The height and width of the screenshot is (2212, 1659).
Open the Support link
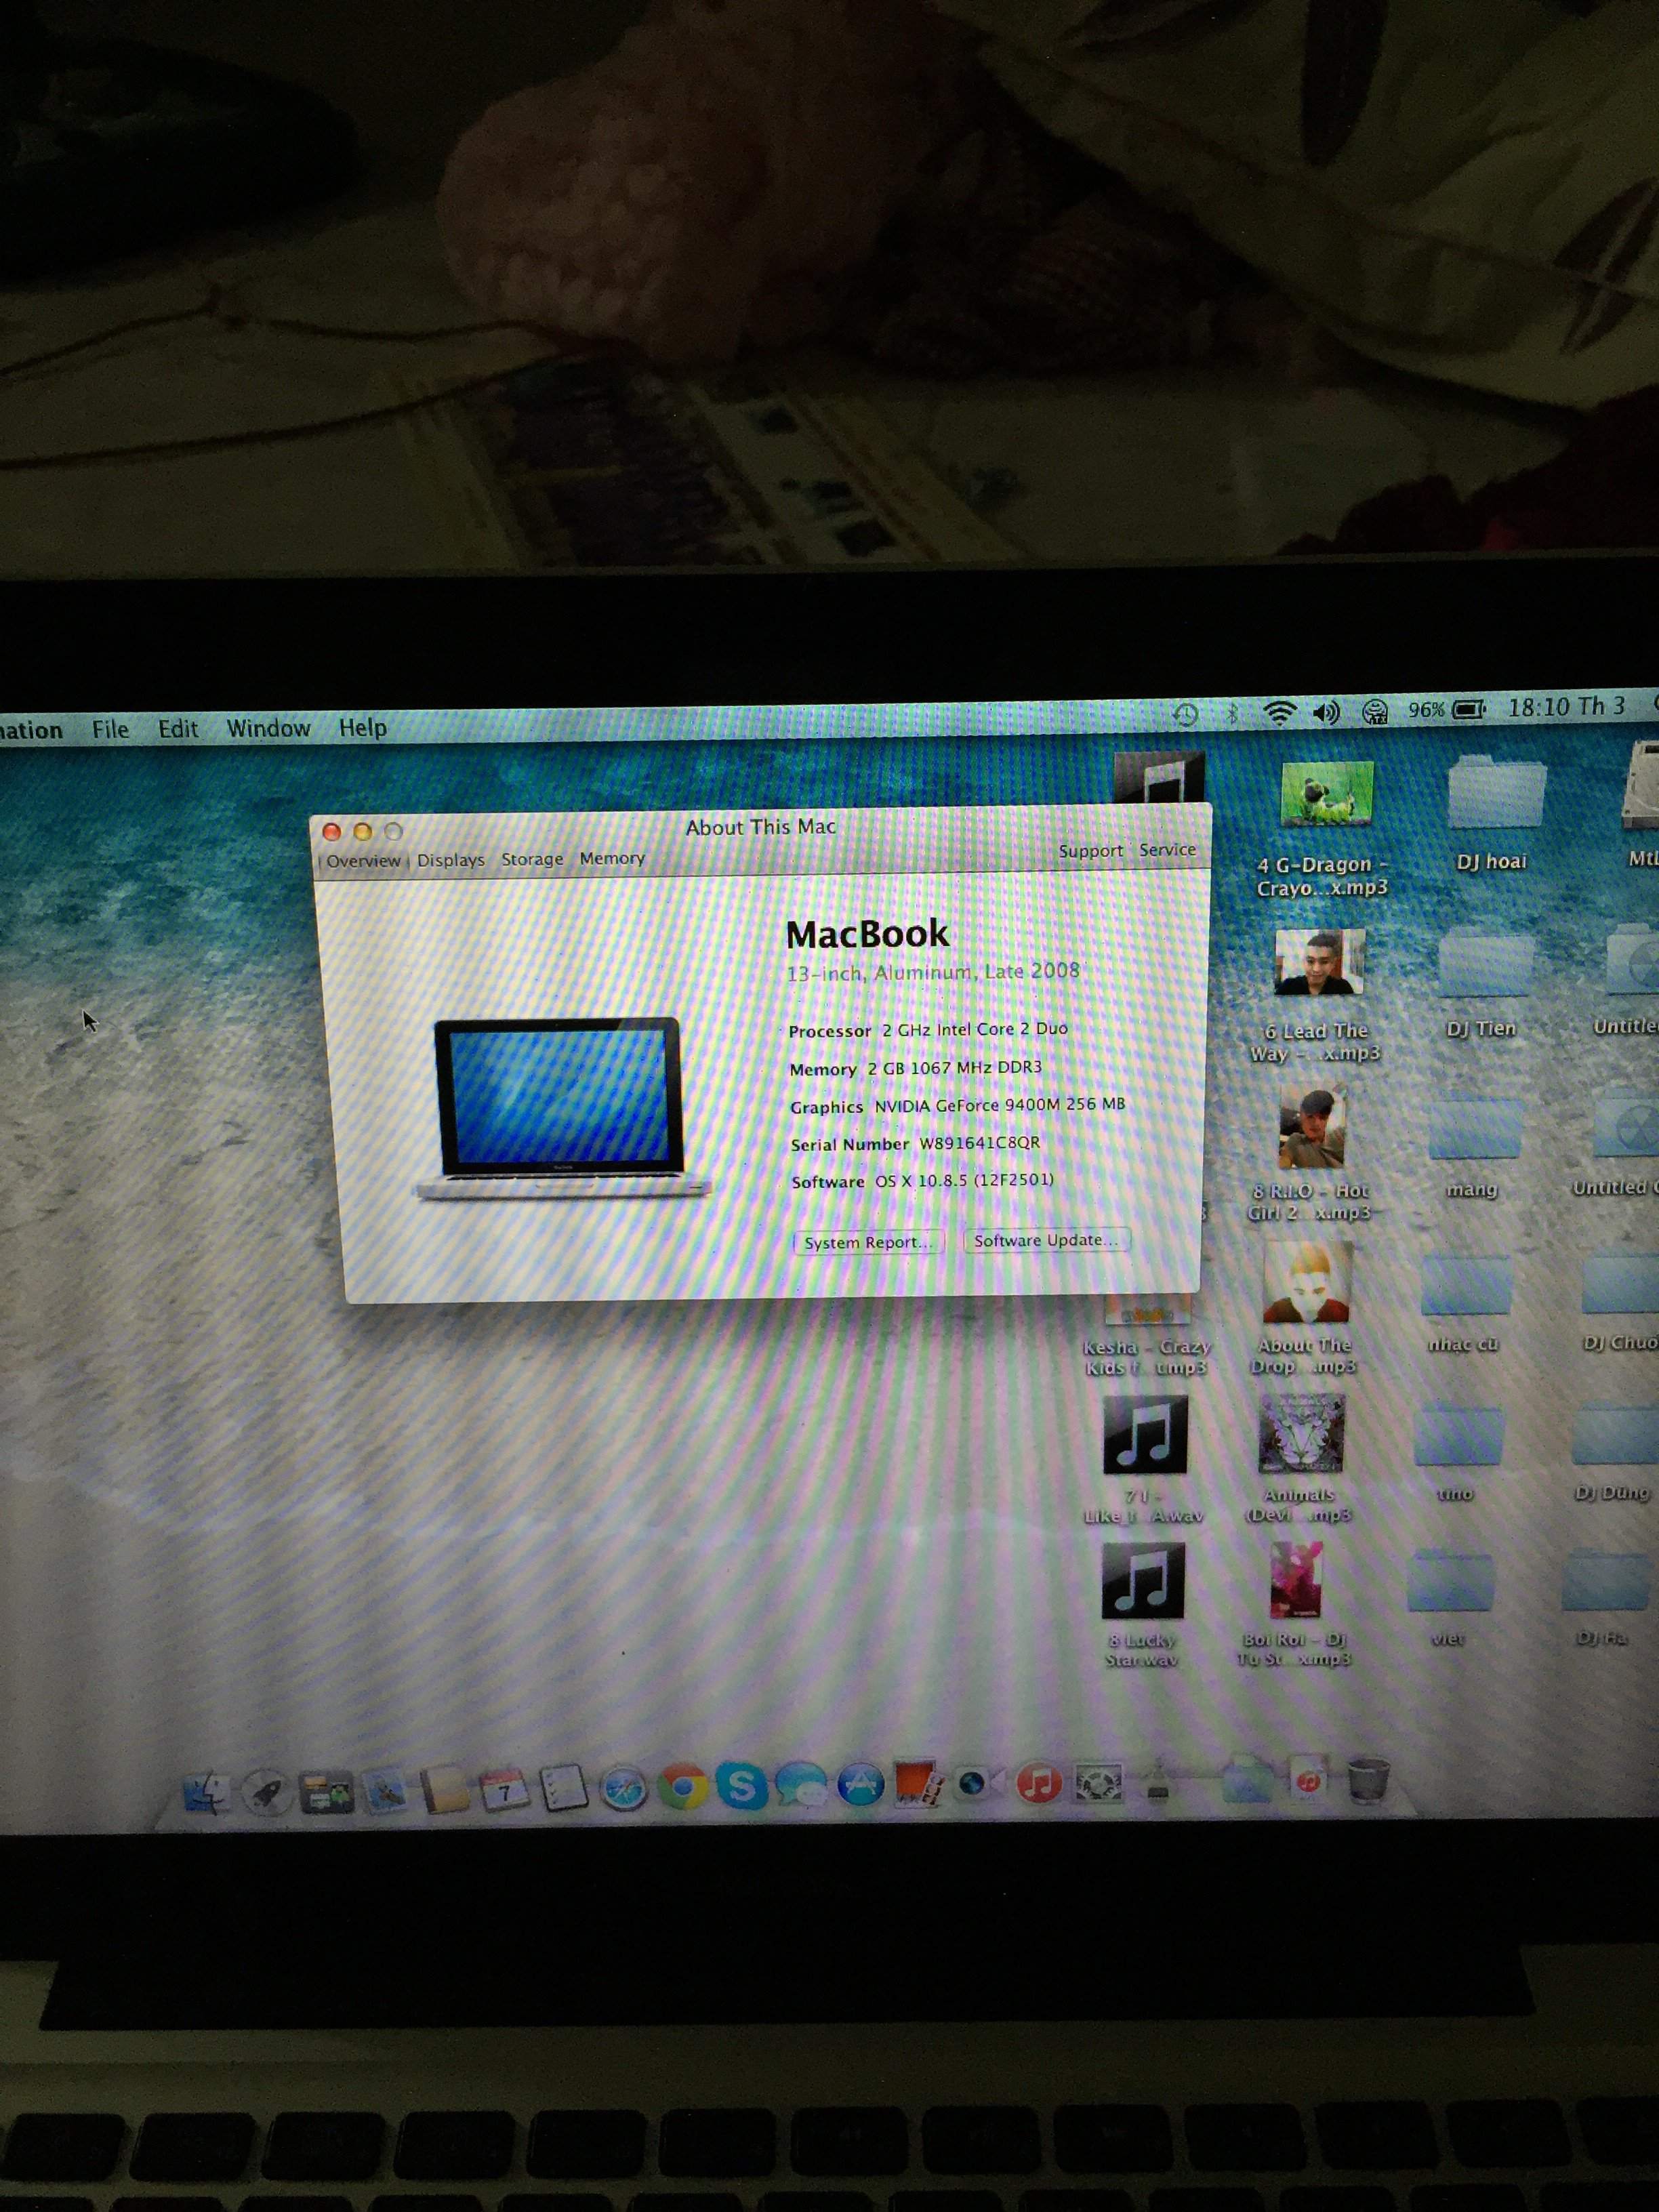click(1091, 851)
